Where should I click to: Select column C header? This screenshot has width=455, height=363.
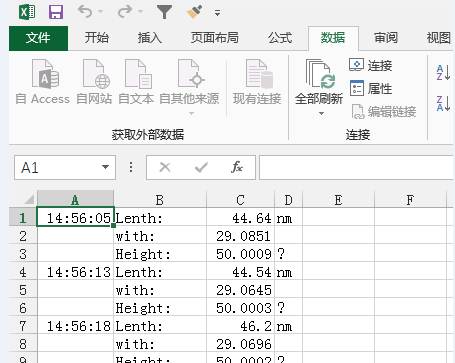pos(240,200)
